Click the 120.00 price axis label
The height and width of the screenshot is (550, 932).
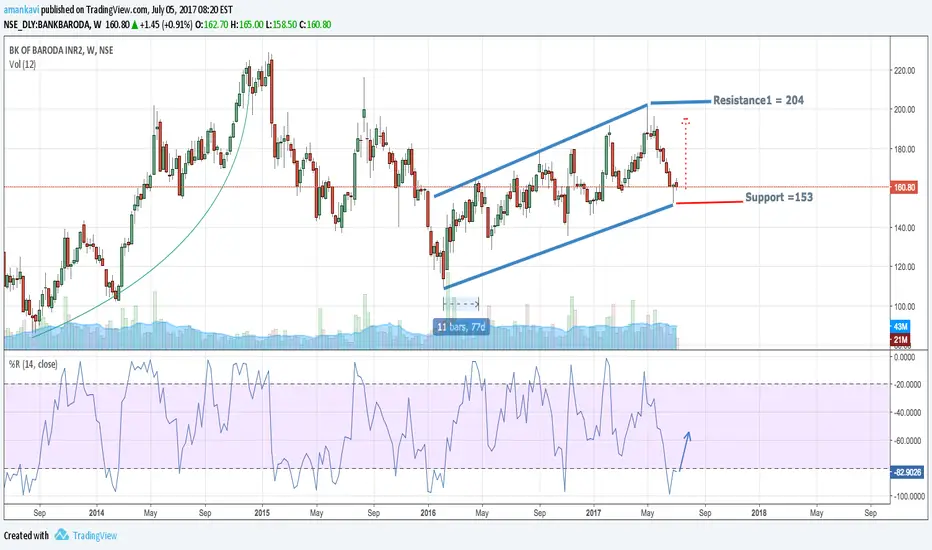coord(904,267)
